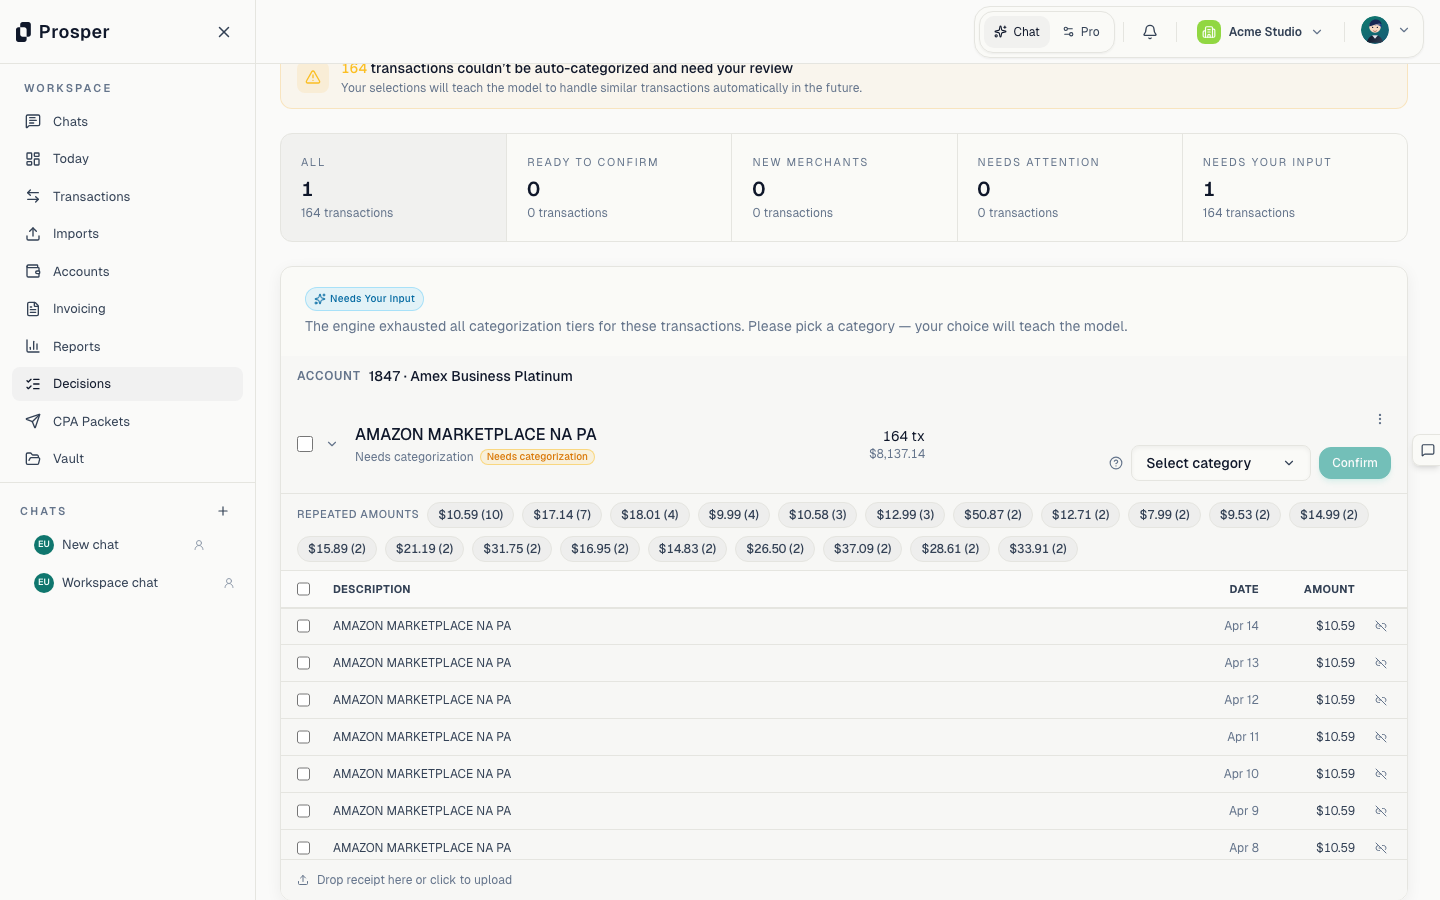Open Reports via the bar chart icon

(33, 346)
